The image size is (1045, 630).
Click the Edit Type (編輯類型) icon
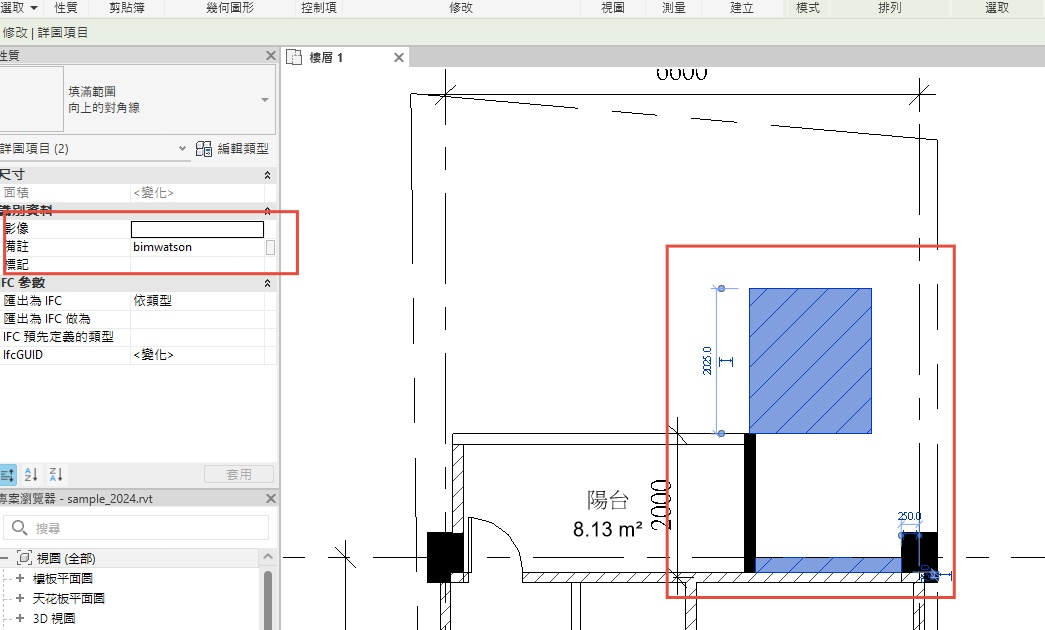click(x=204, y=149)
